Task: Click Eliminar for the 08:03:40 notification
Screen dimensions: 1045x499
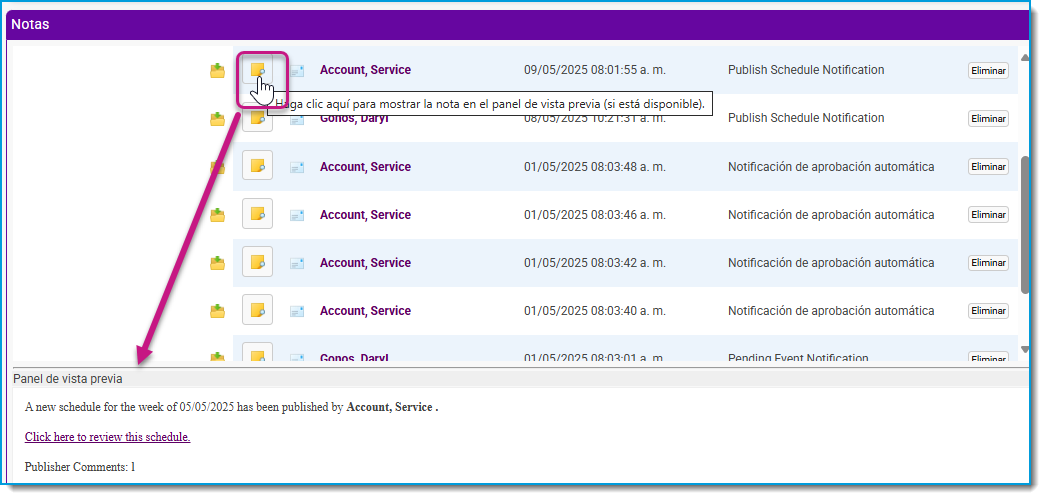Action: 988,310
